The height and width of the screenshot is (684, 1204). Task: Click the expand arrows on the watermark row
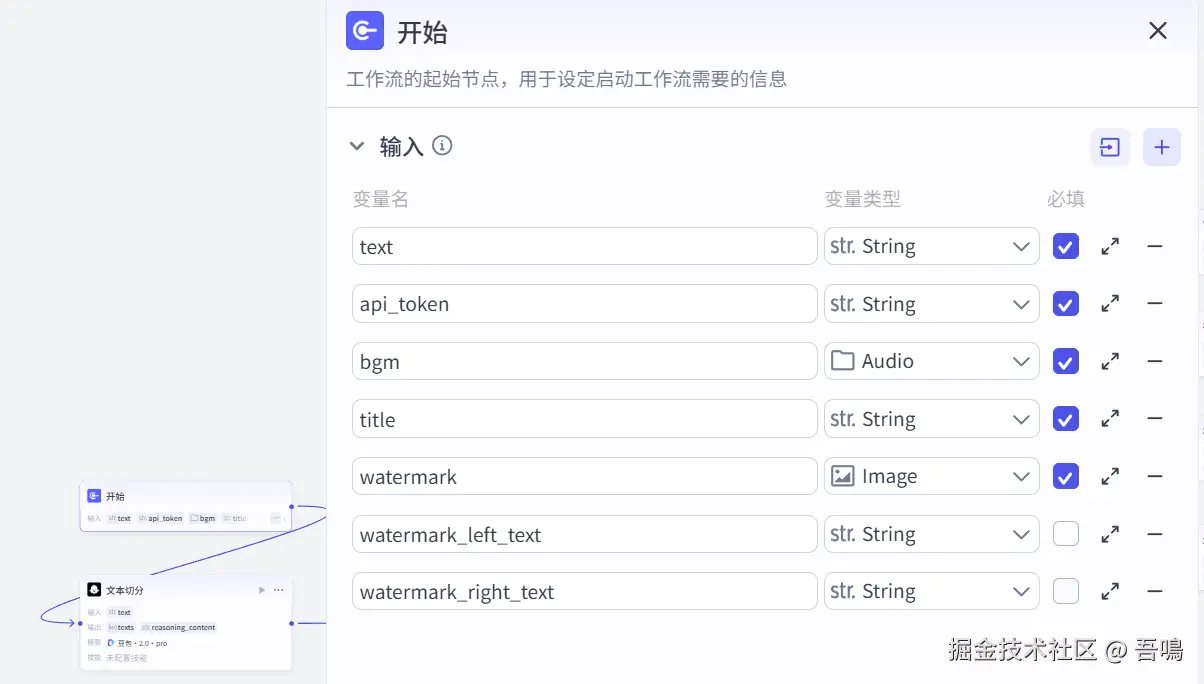click(x=1109, y=476)
